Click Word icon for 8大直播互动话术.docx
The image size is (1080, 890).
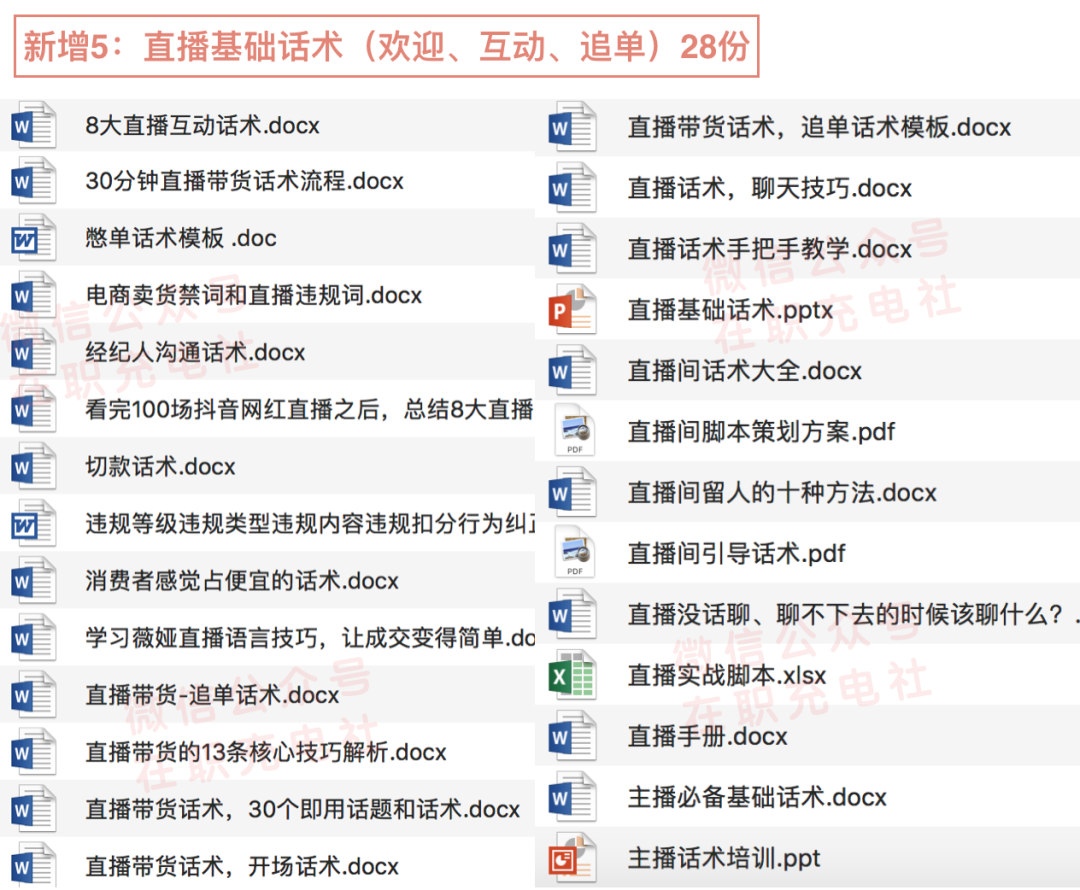(34, 126)
